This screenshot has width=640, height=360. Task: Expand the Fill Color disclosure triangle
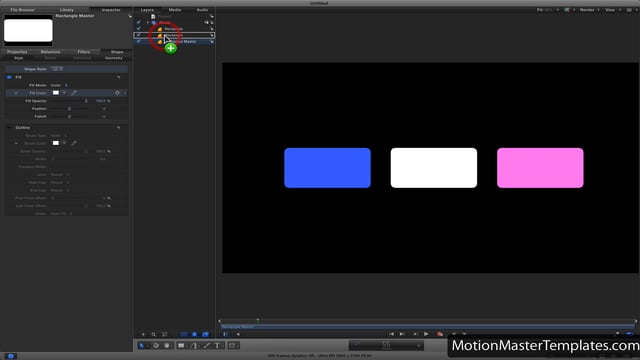click(16, 93)
